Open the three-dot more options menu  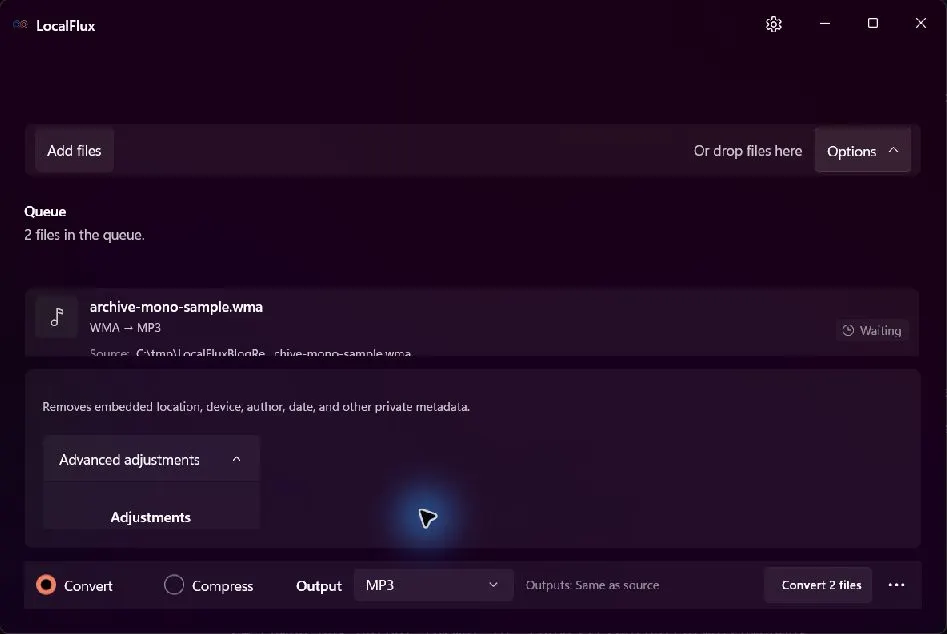[896, 585]
